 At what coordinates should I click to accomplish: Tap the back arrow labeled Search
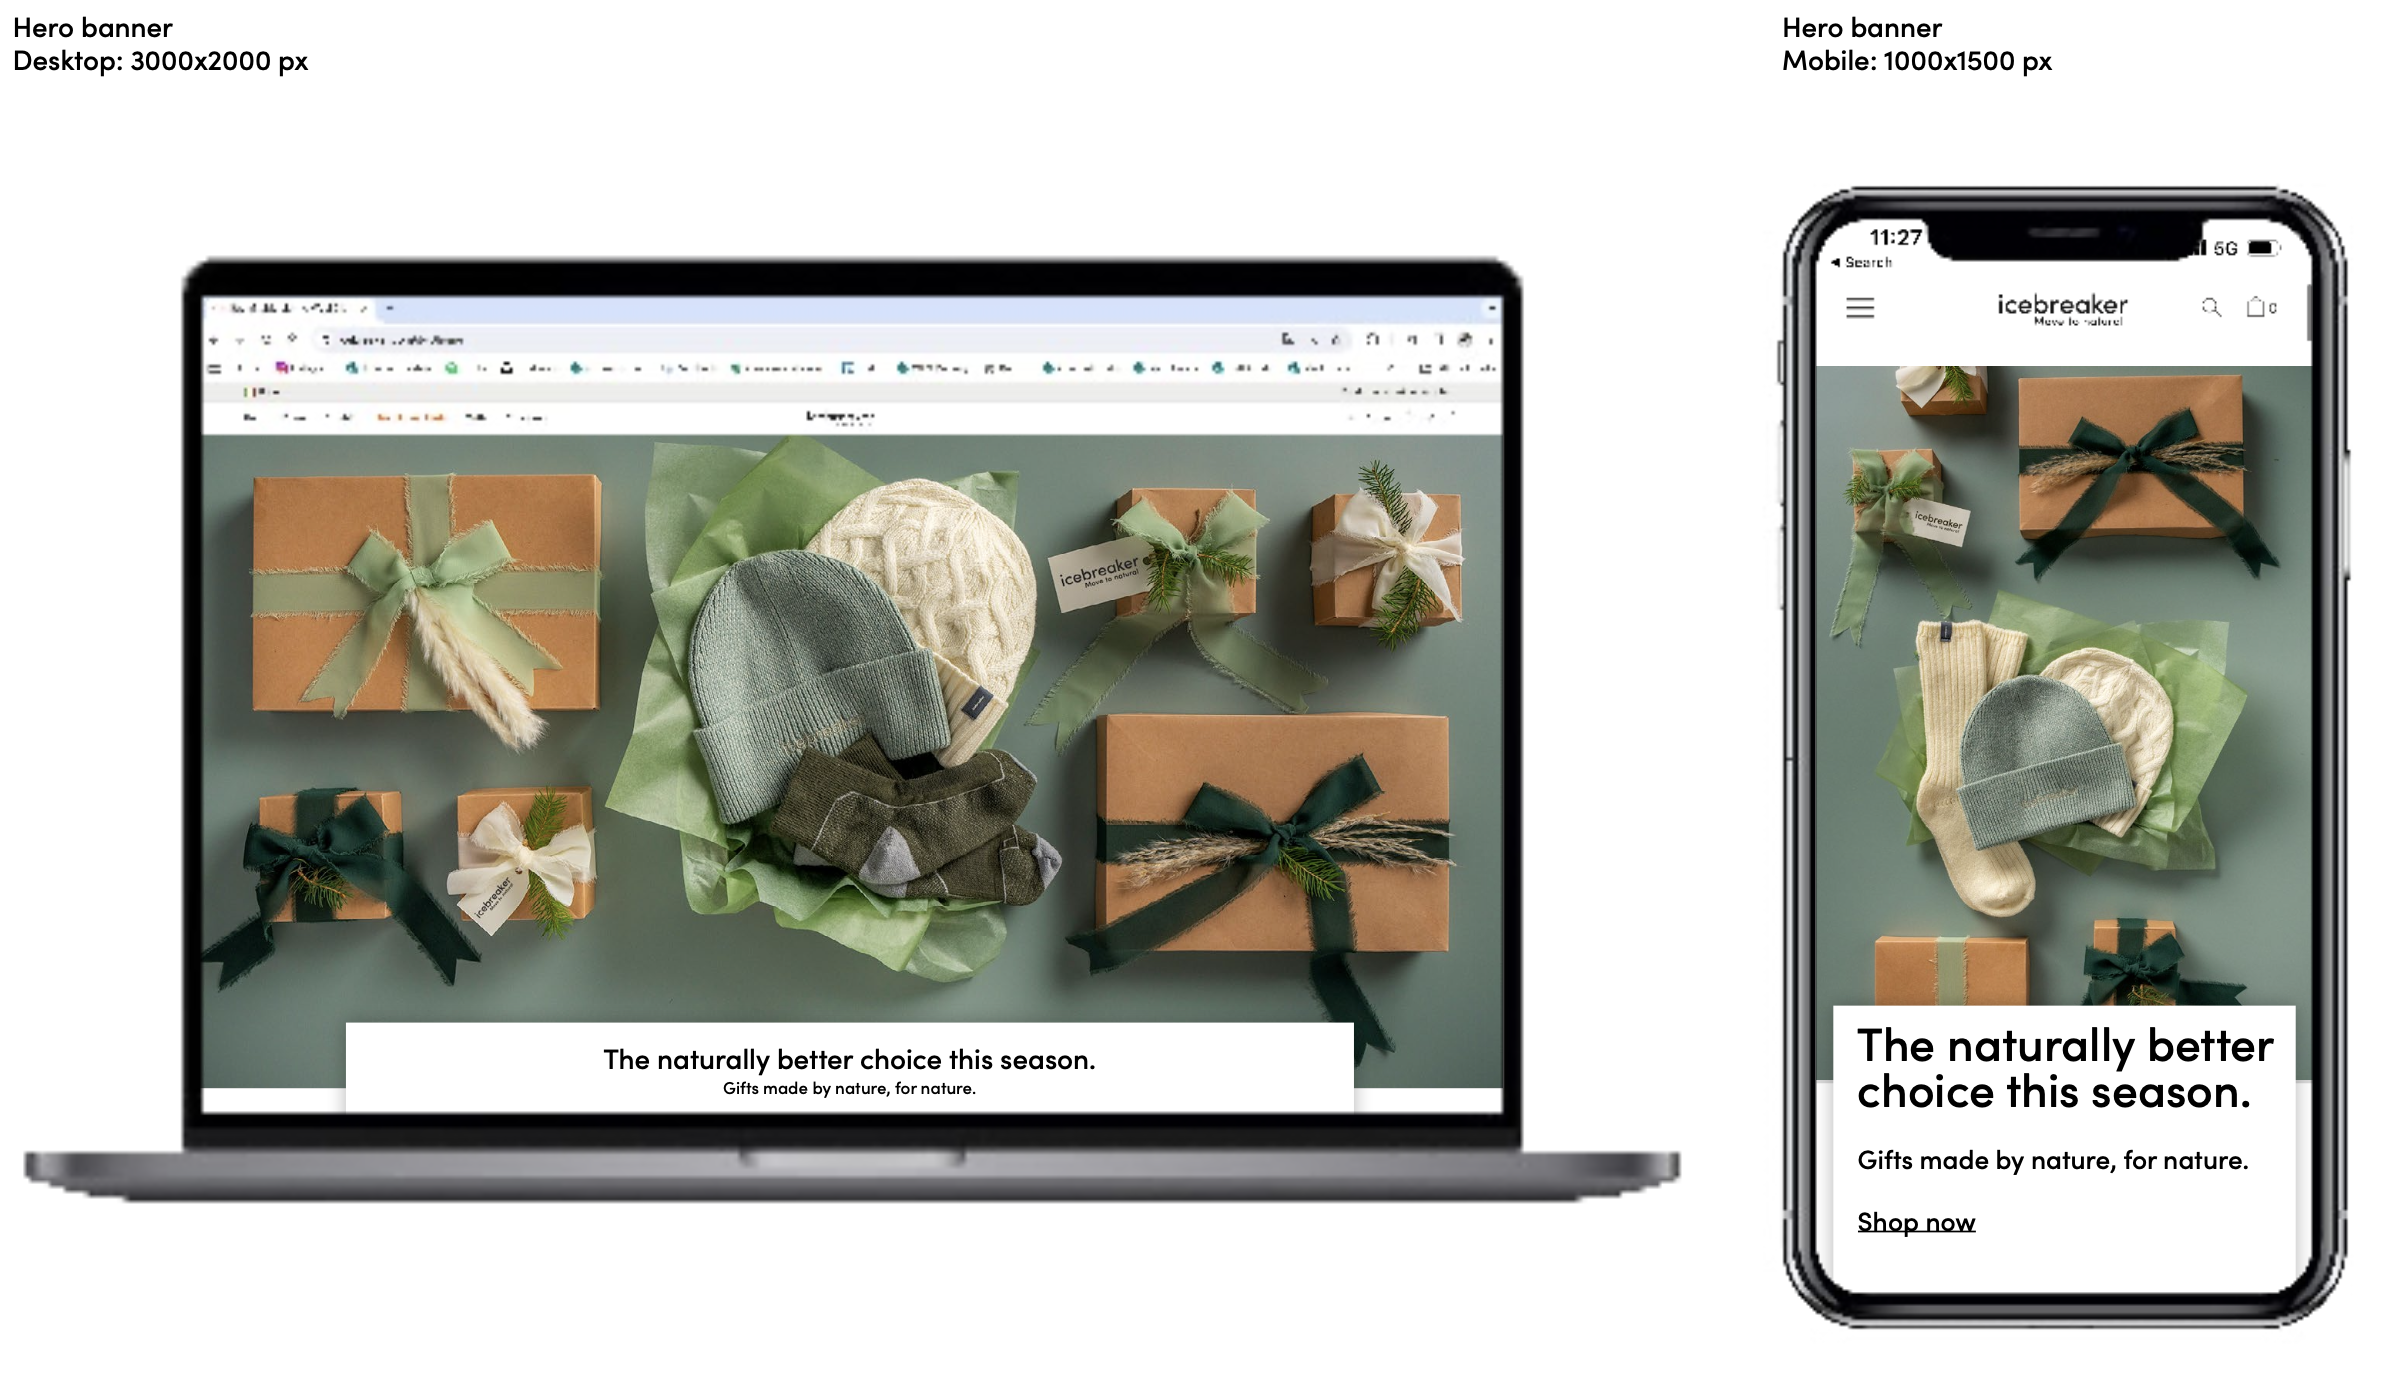tap(1861, 262)
